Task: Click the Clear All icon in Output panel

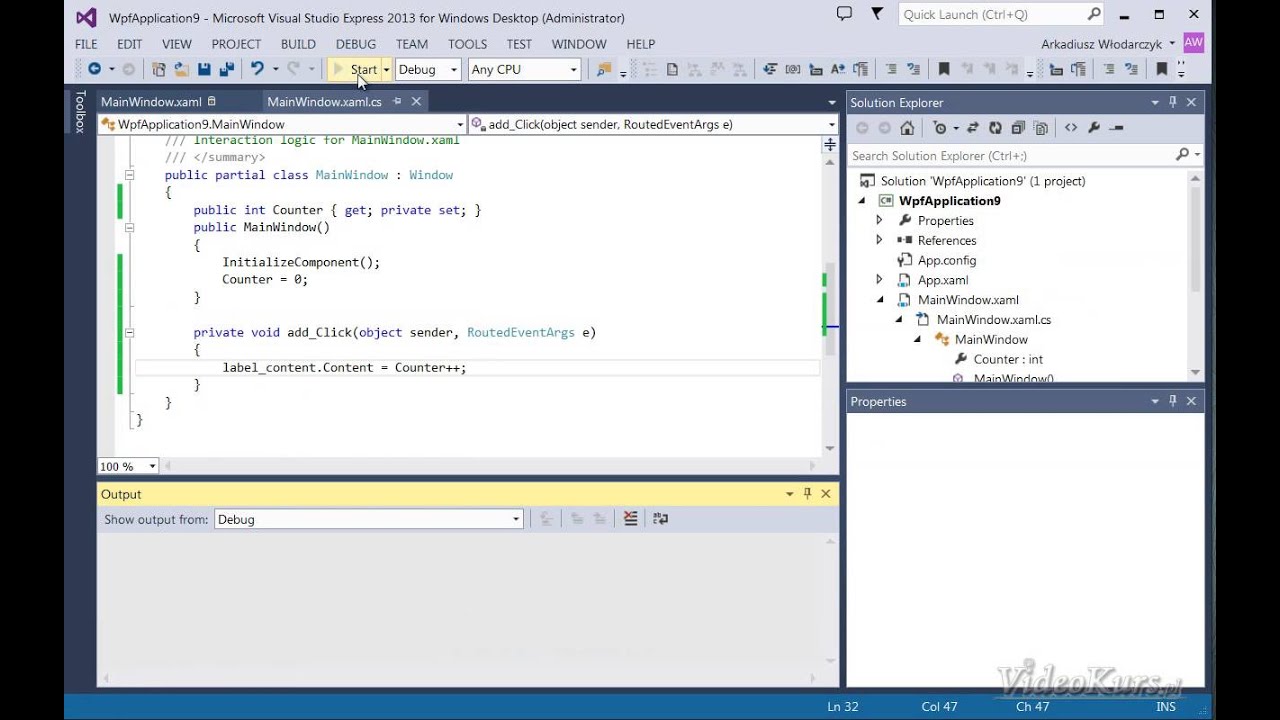Action: point(630,518)
